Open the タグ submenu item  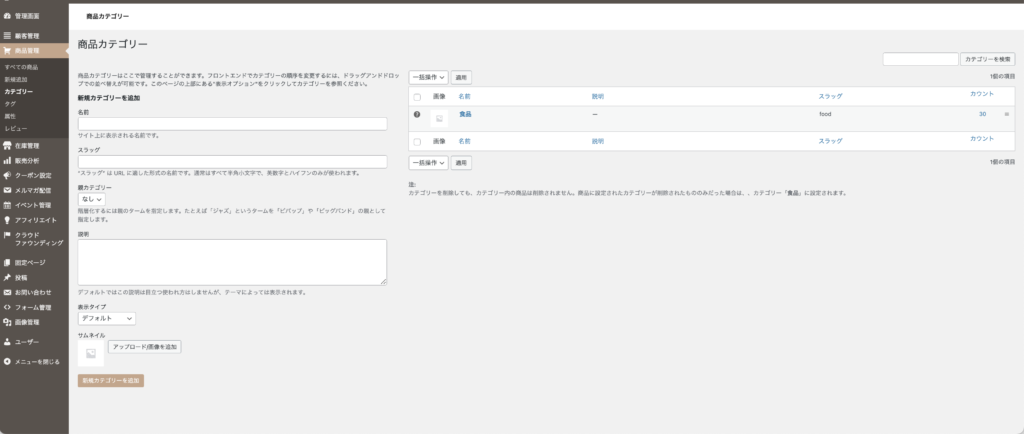pyautogui.click(x=10, y=103)
